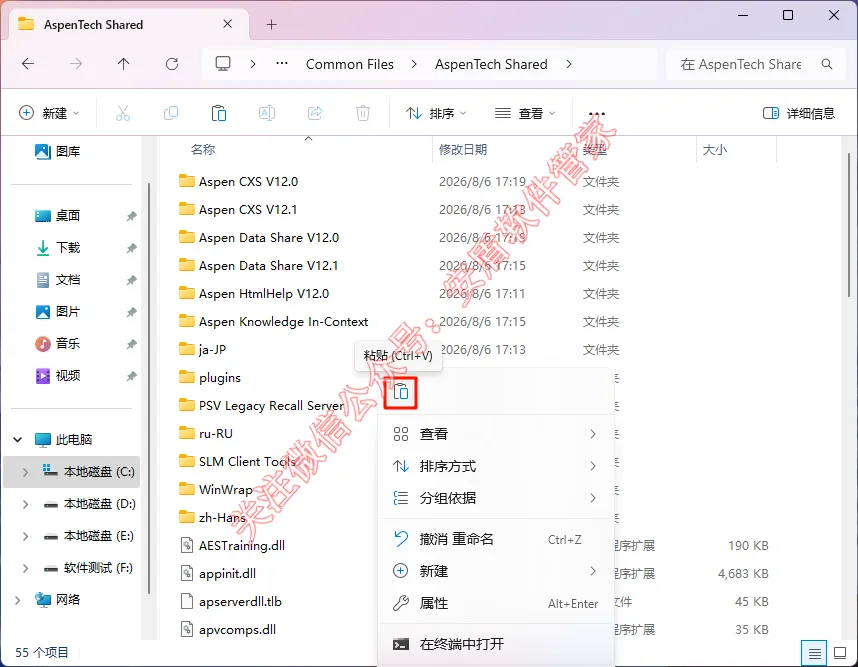Image resolution: width=858 pixels, height=667 pixels.
Task: Open Group by submenu in context menu
Action: [495, 498]
